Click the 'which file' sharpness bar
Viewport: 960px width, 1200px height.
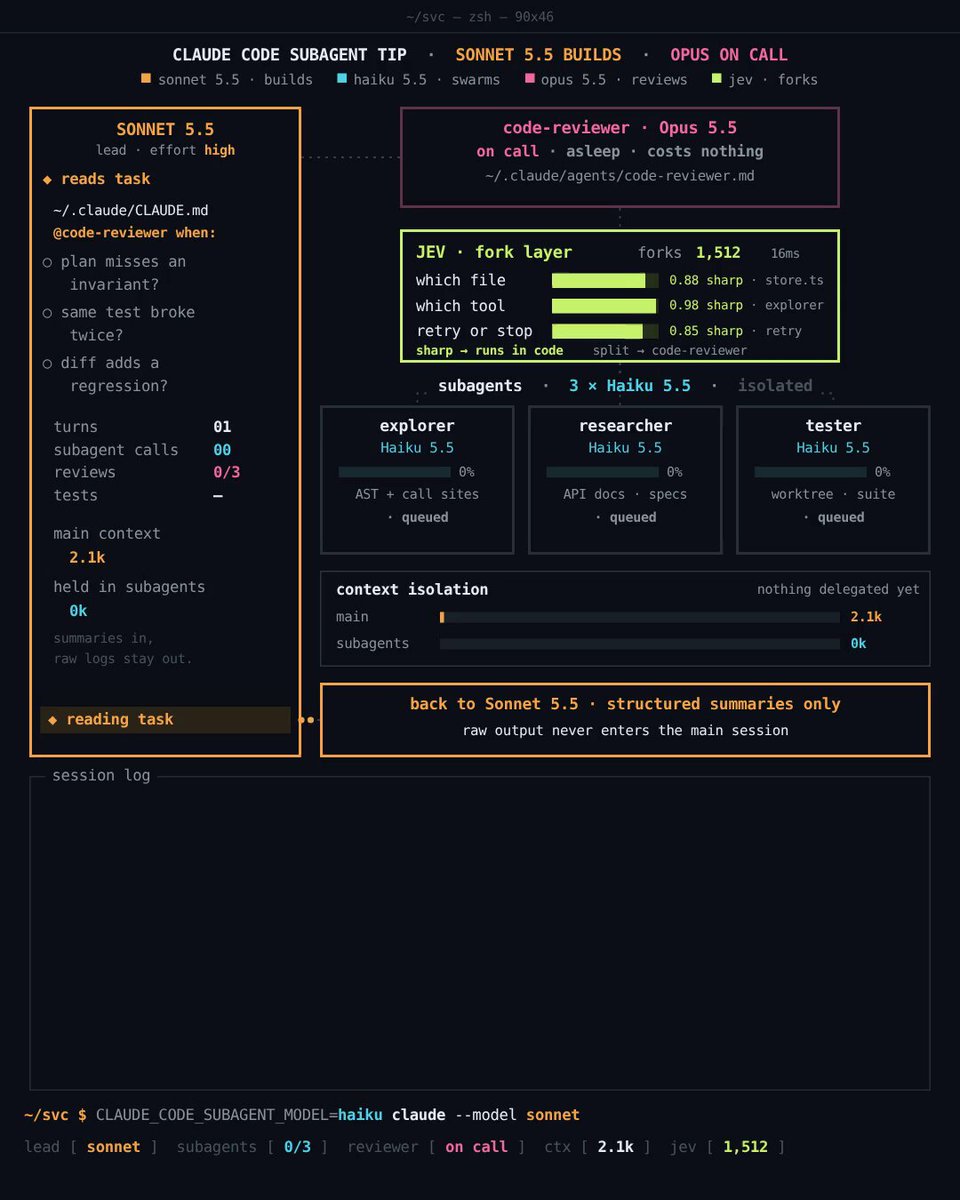click(x=605, y=280)
